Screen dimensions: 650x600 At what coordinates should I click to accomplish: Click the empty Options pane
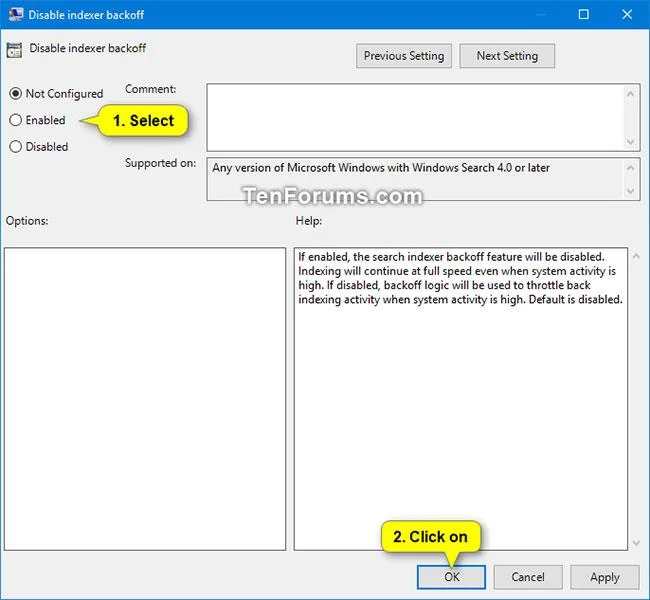point(145,399)
